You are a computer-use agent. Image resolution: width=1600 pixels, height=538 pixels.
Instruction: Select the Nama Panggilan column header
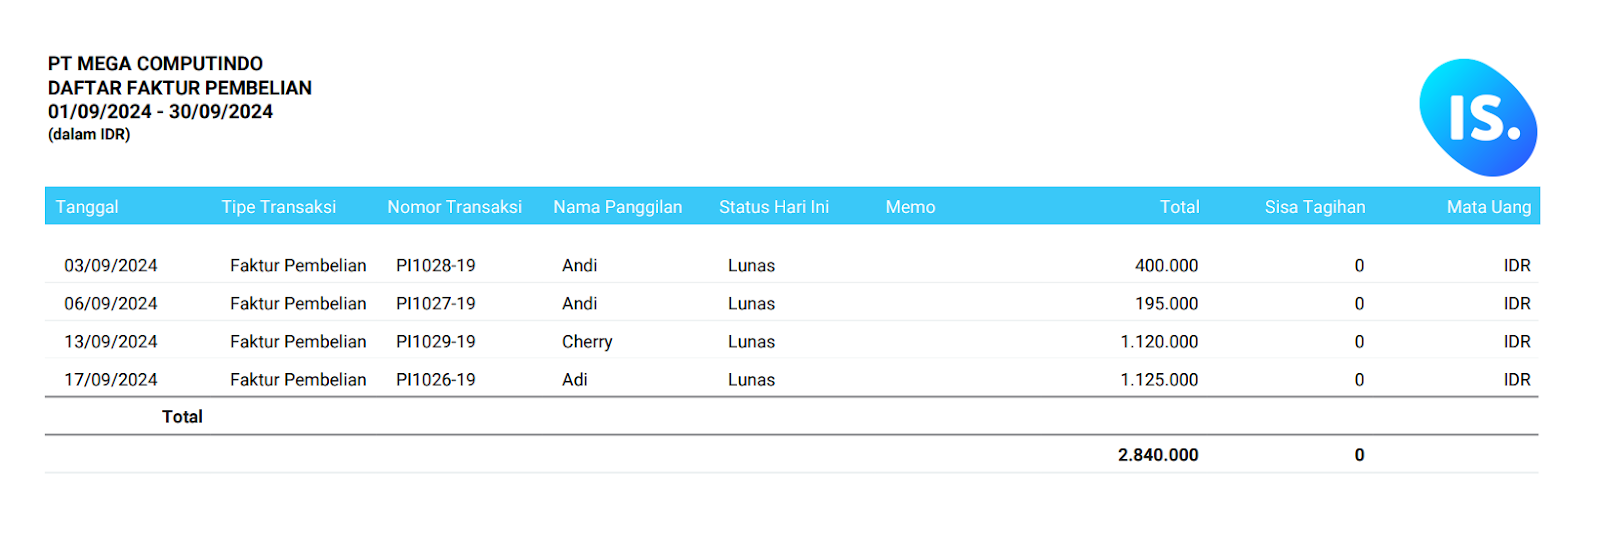[618, 207]
